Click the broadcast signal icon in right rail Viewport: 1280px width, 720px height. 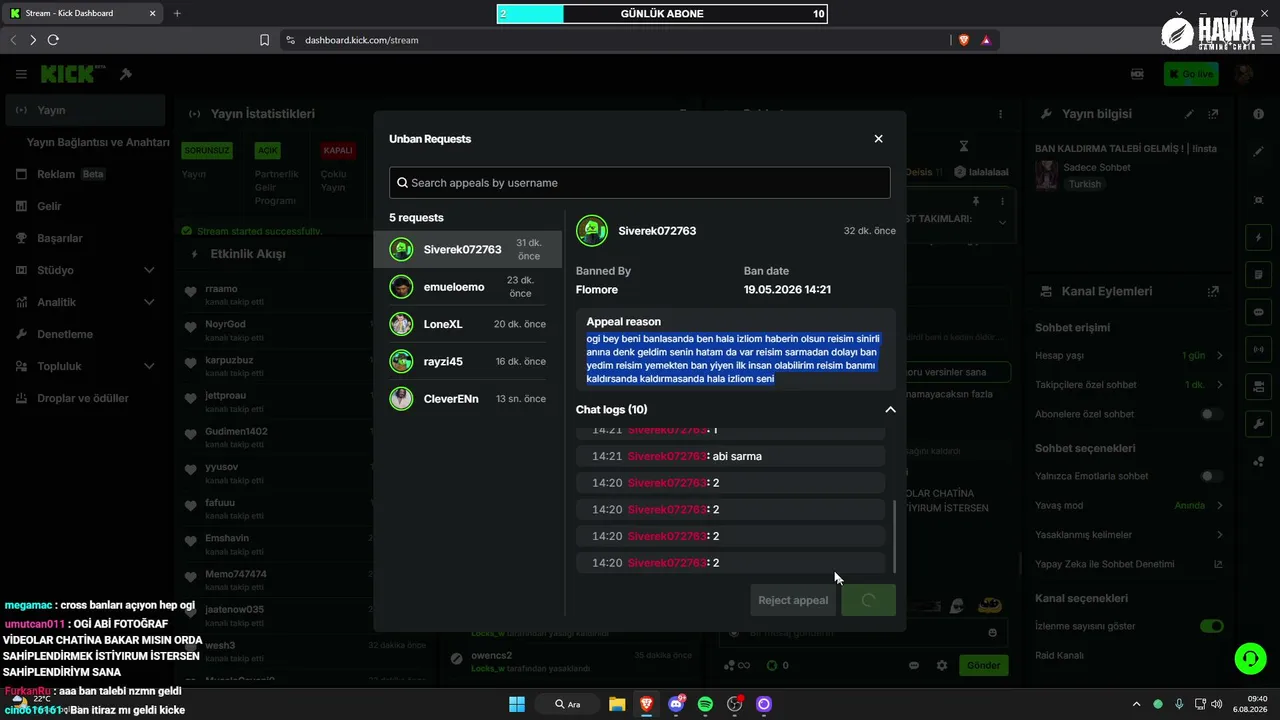coord(1259,350)
